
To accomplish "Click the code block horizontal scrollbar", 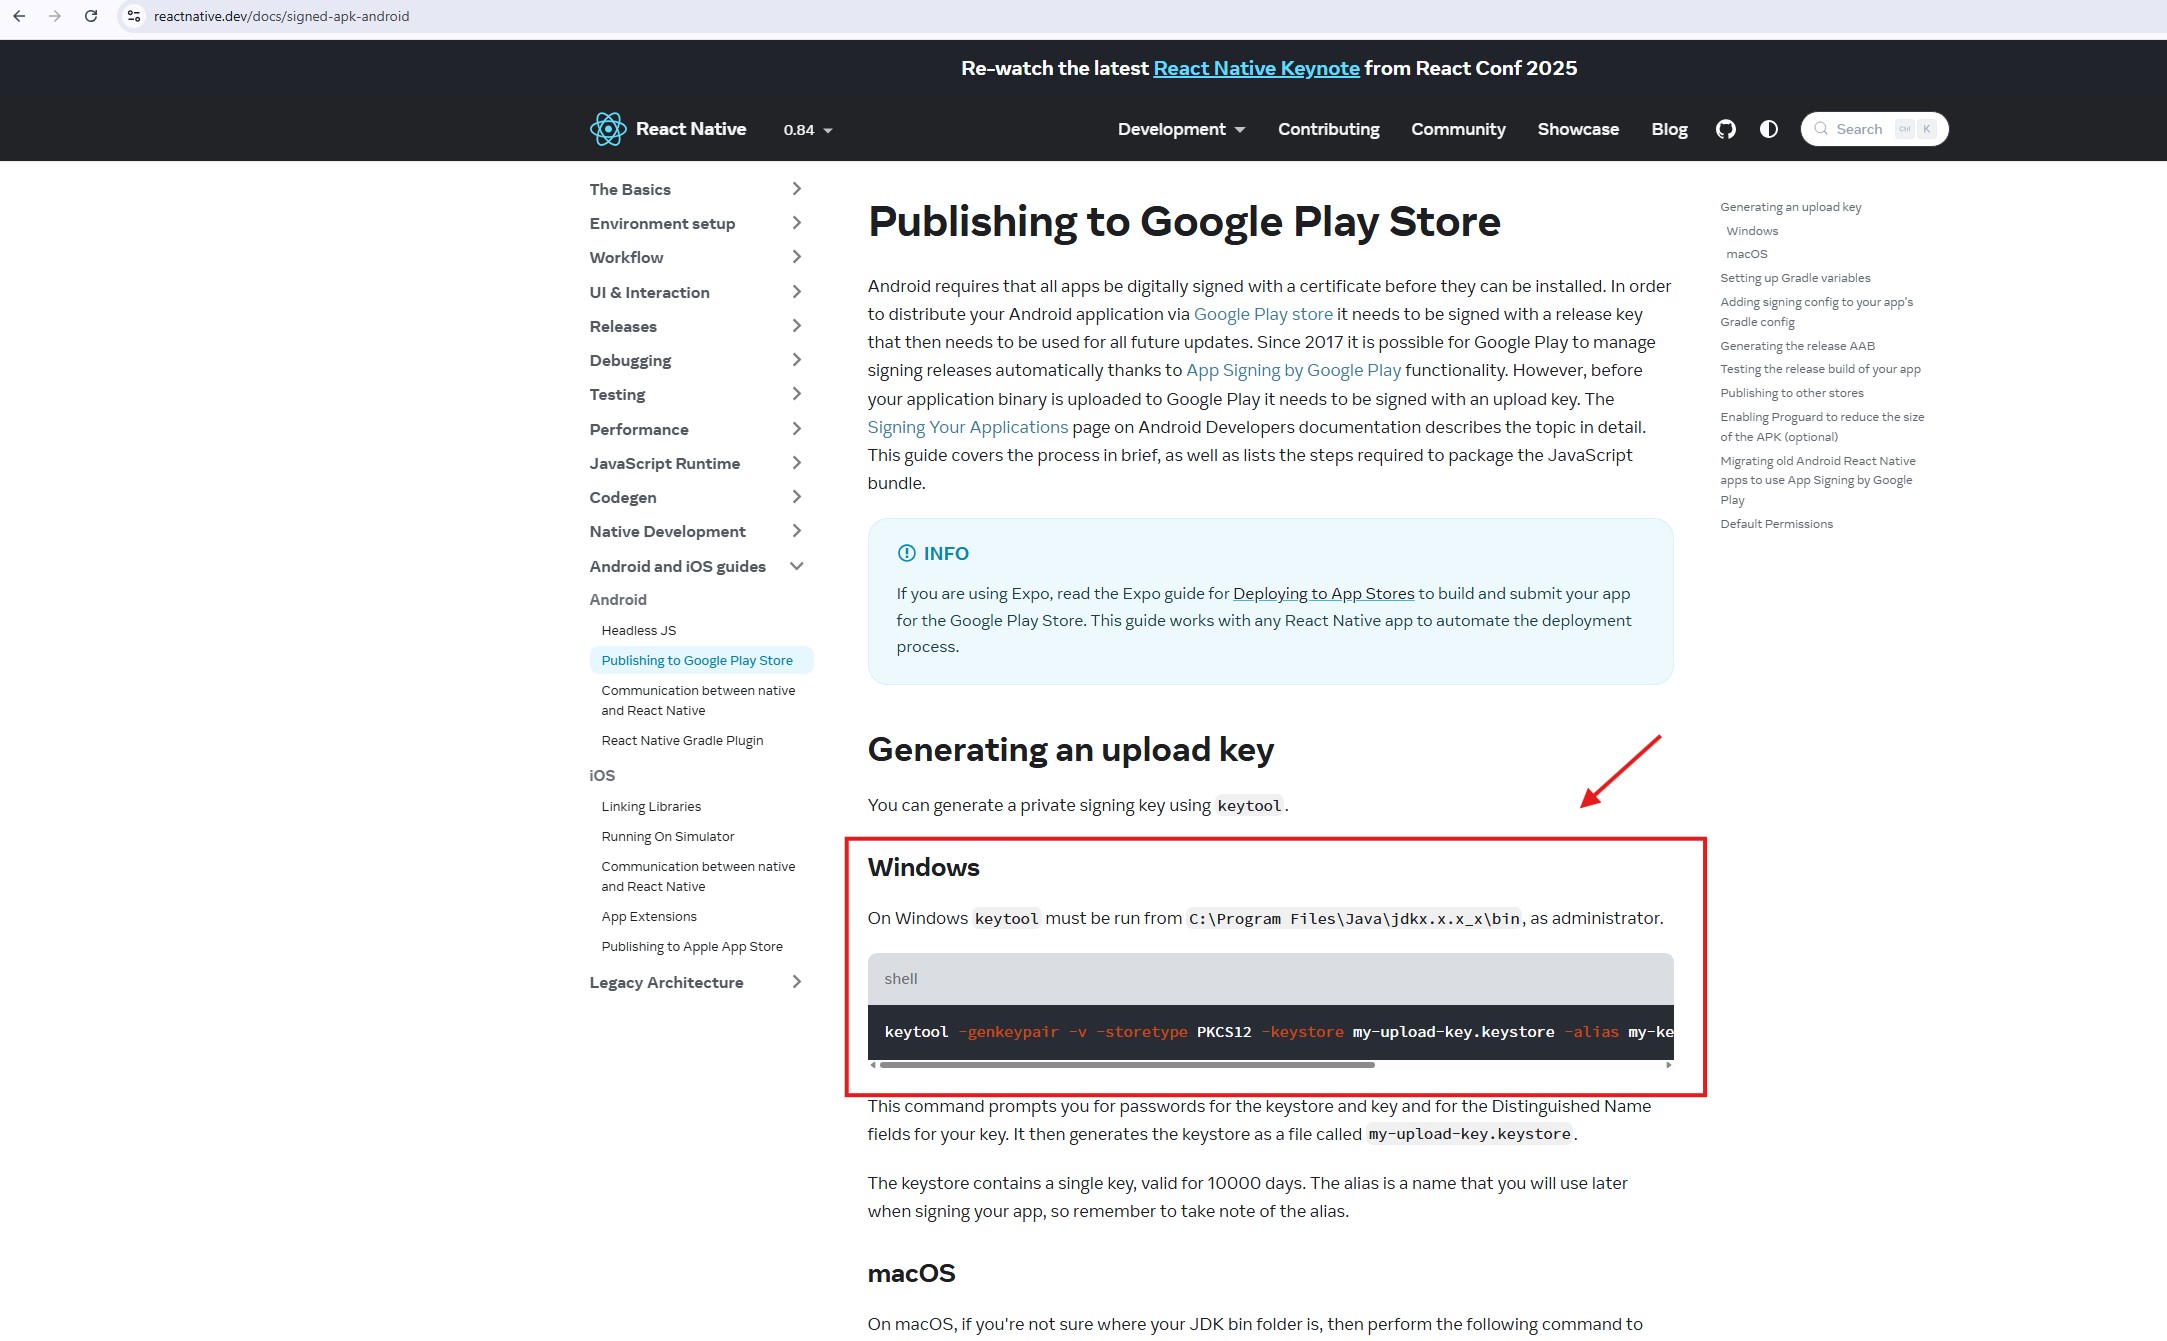I will (x=1126, y=1065).
